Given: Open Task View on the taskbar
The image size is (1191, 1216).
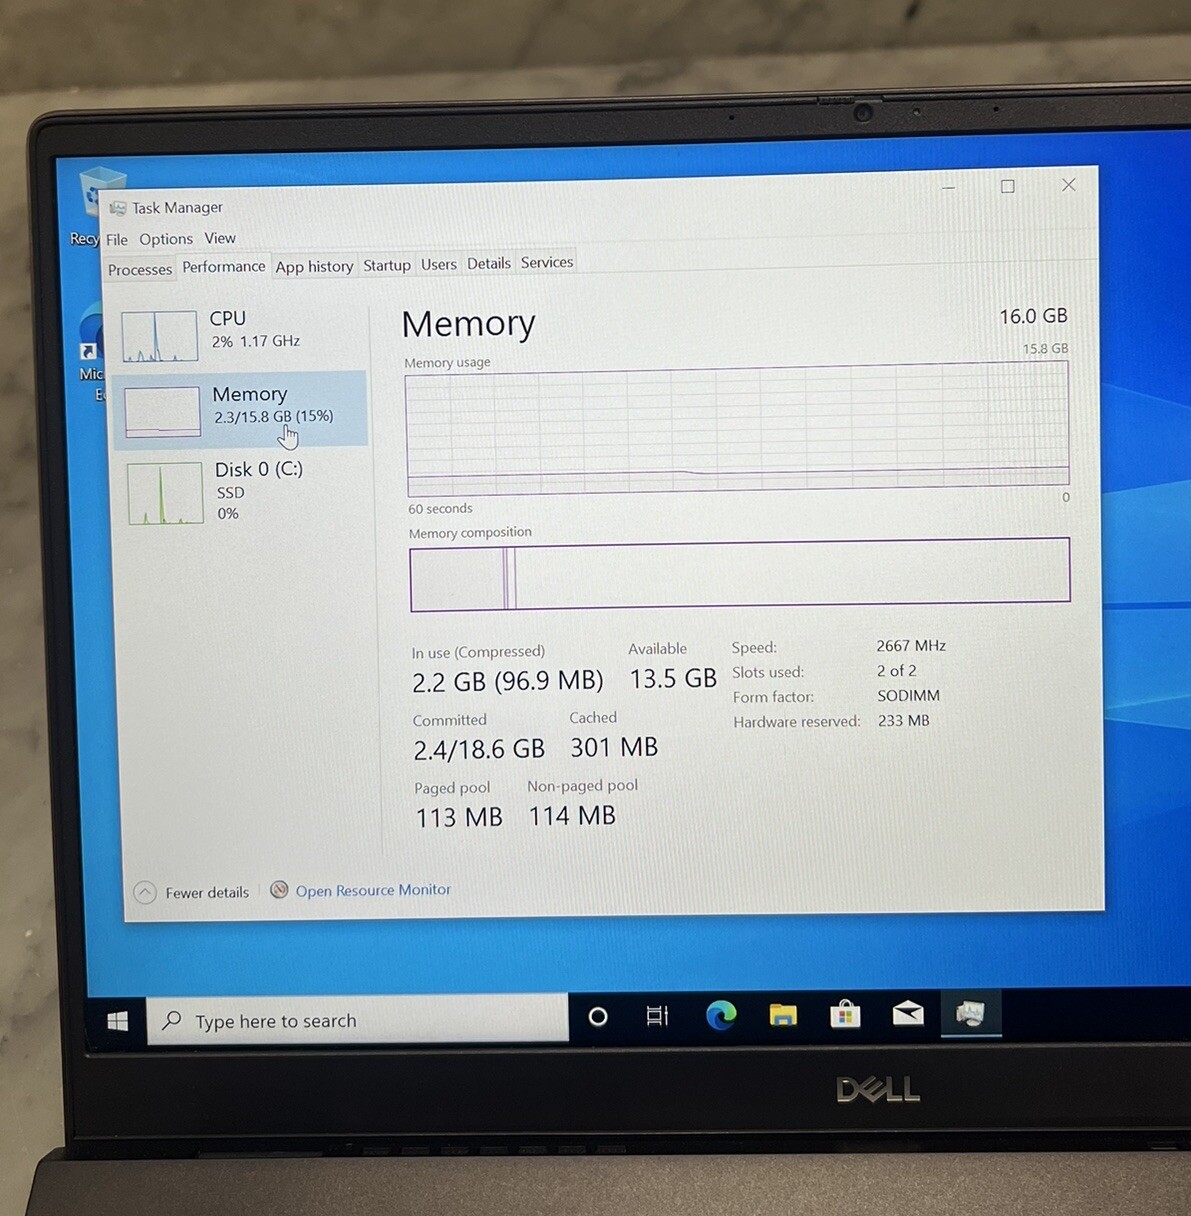Looking at the screenshot, I should tap(657, 1016).
